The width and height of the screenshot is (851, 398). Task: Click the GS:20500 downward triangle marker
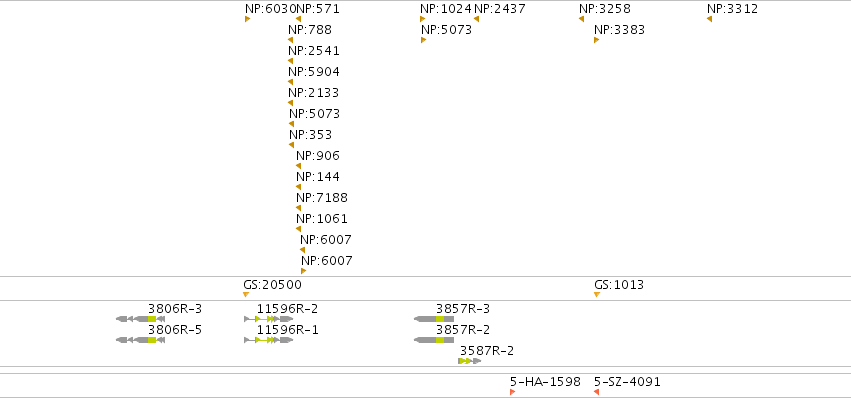246,294
